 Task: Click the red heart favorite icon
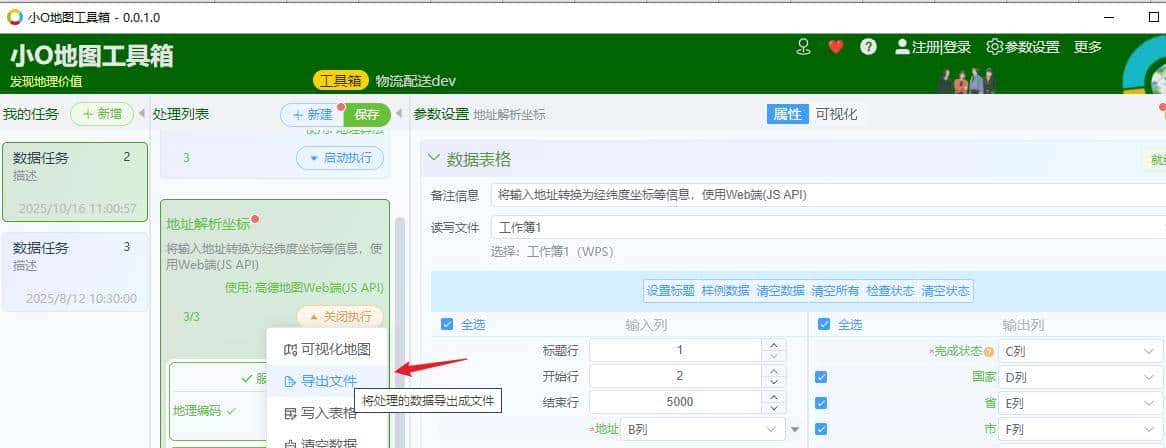point(836,47)
